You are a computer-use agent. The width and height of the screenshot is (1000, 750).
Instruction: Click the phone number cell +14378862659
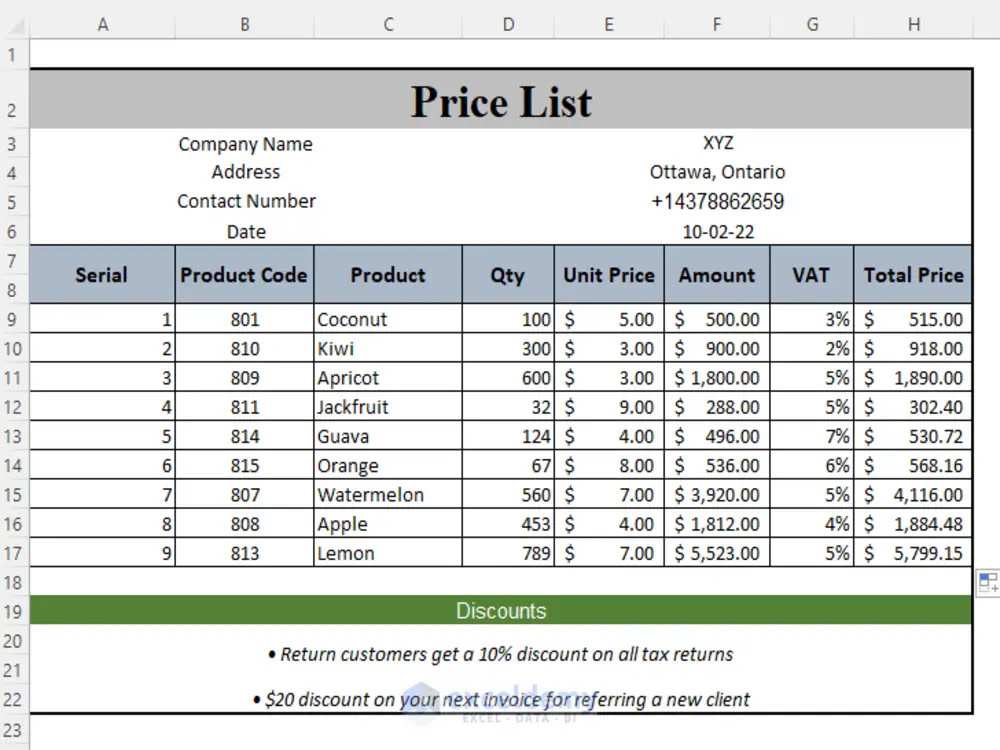(716, 201)
